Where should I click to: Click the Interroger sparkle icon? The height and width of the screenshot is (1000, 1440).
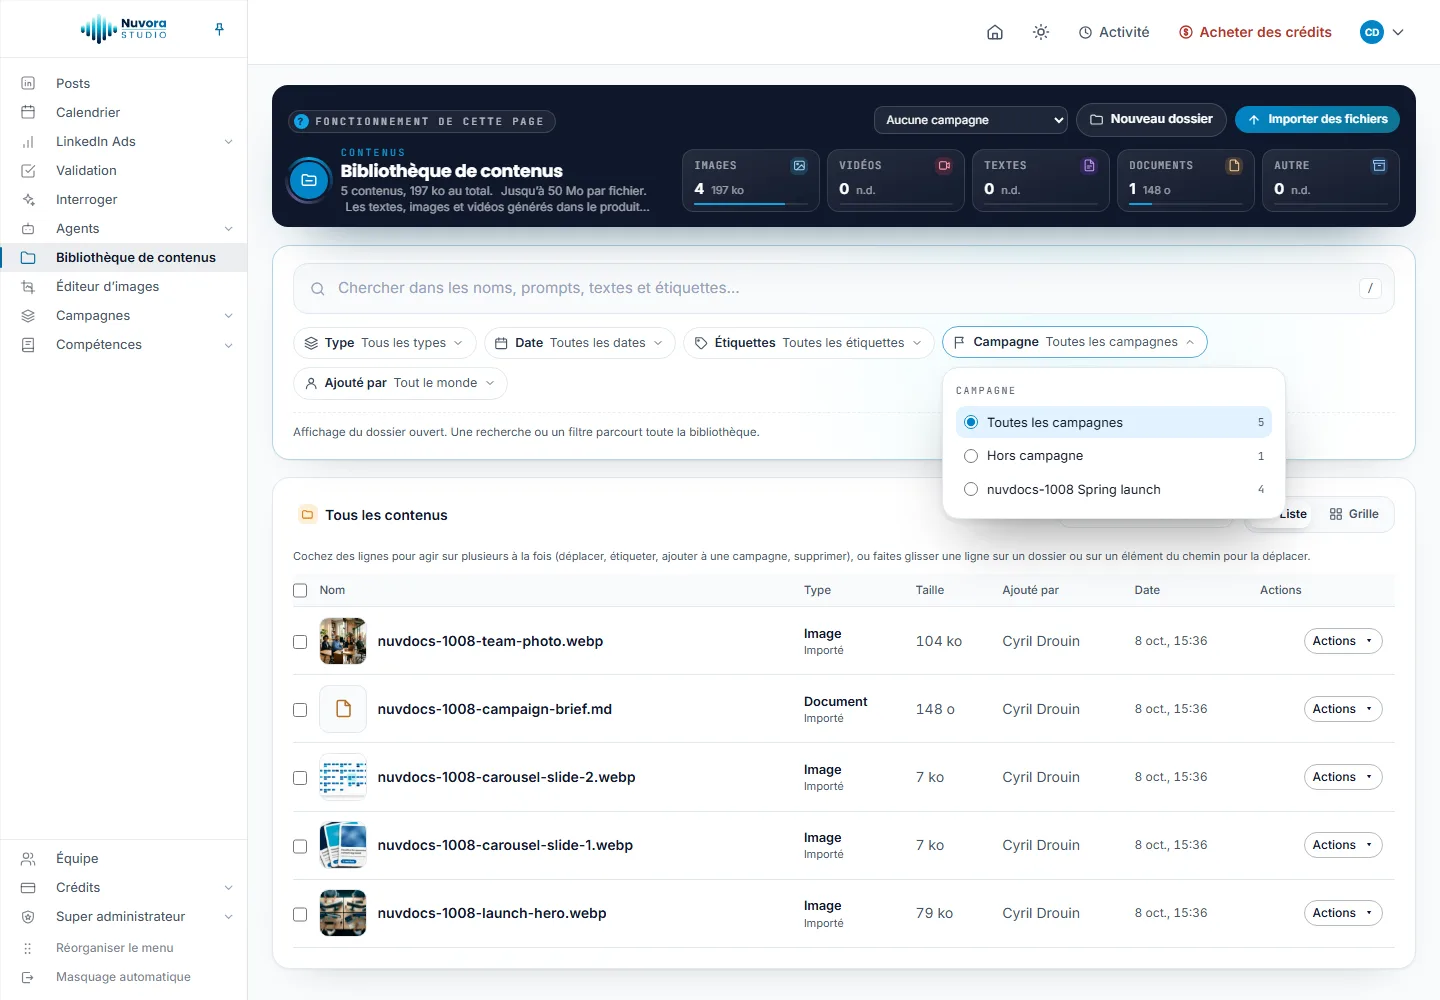[28, 199]
